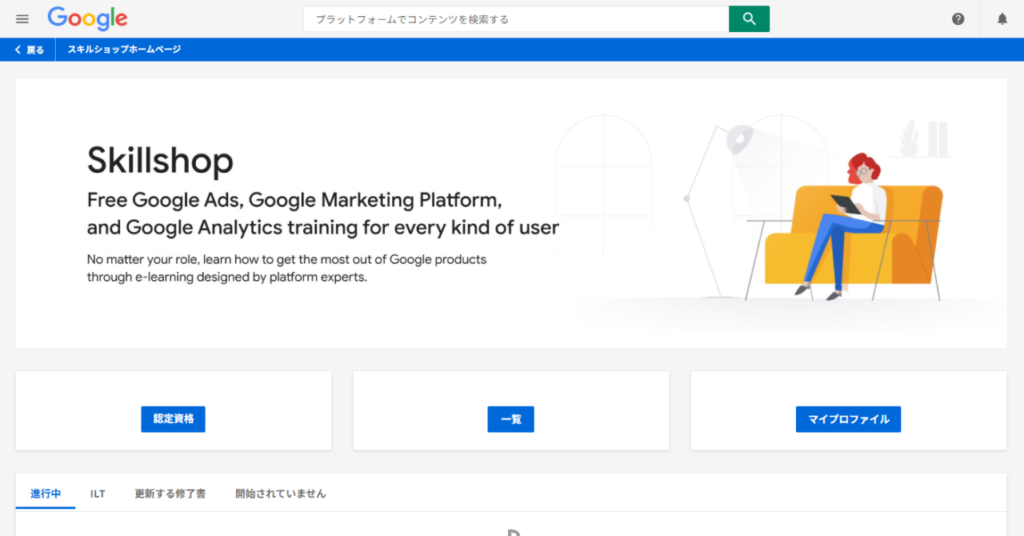Open the hamburger menu
This screenshot has width=1024, height=536.
pyautogui.click(x=22, y=19)
